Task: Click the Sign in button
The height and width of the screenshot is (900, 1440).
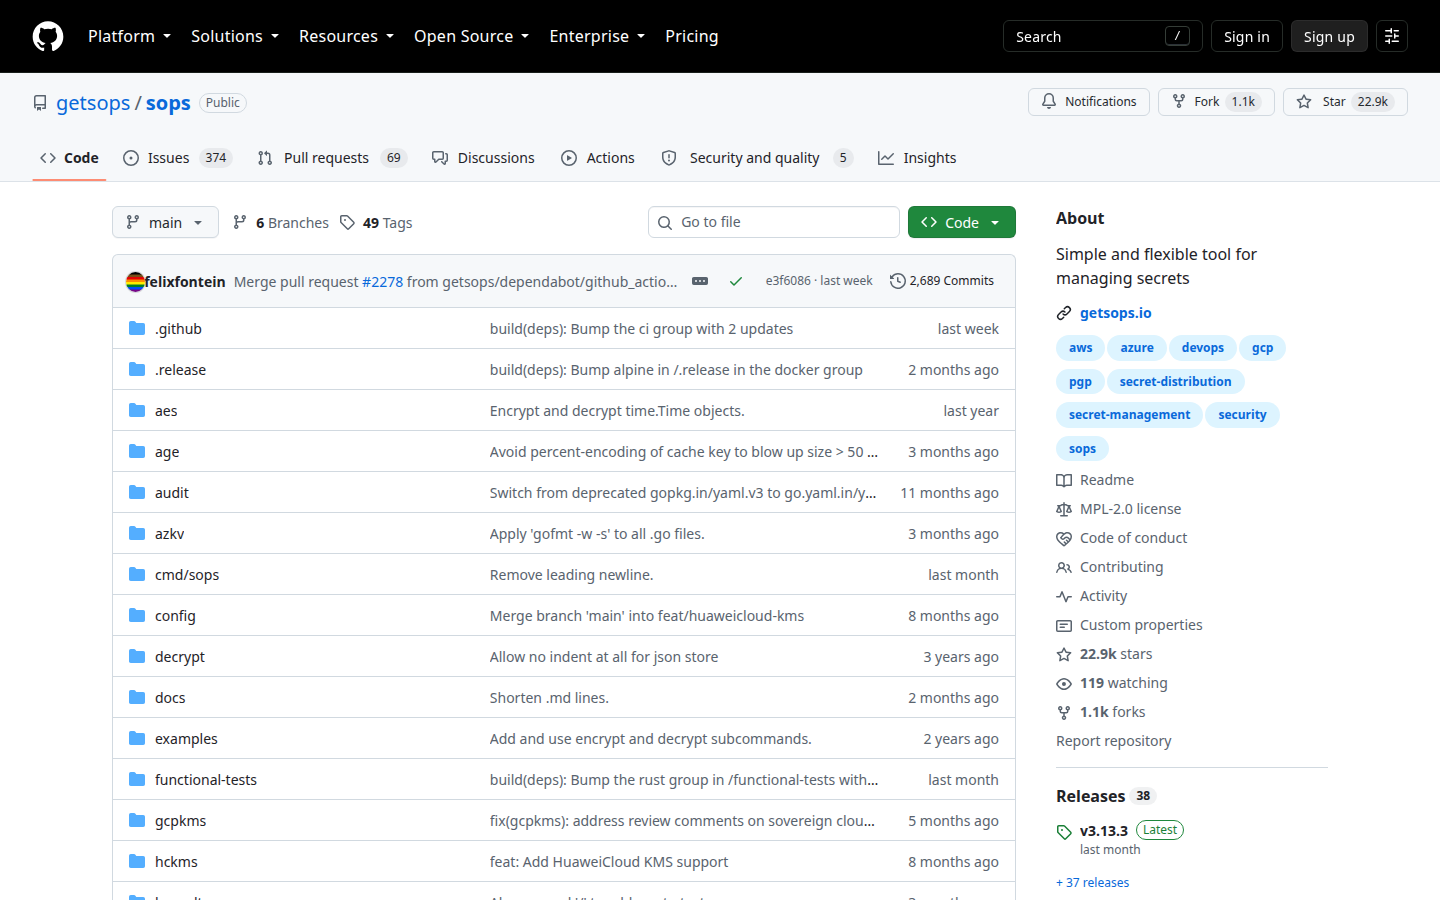Action: [x=1247, y=36]
